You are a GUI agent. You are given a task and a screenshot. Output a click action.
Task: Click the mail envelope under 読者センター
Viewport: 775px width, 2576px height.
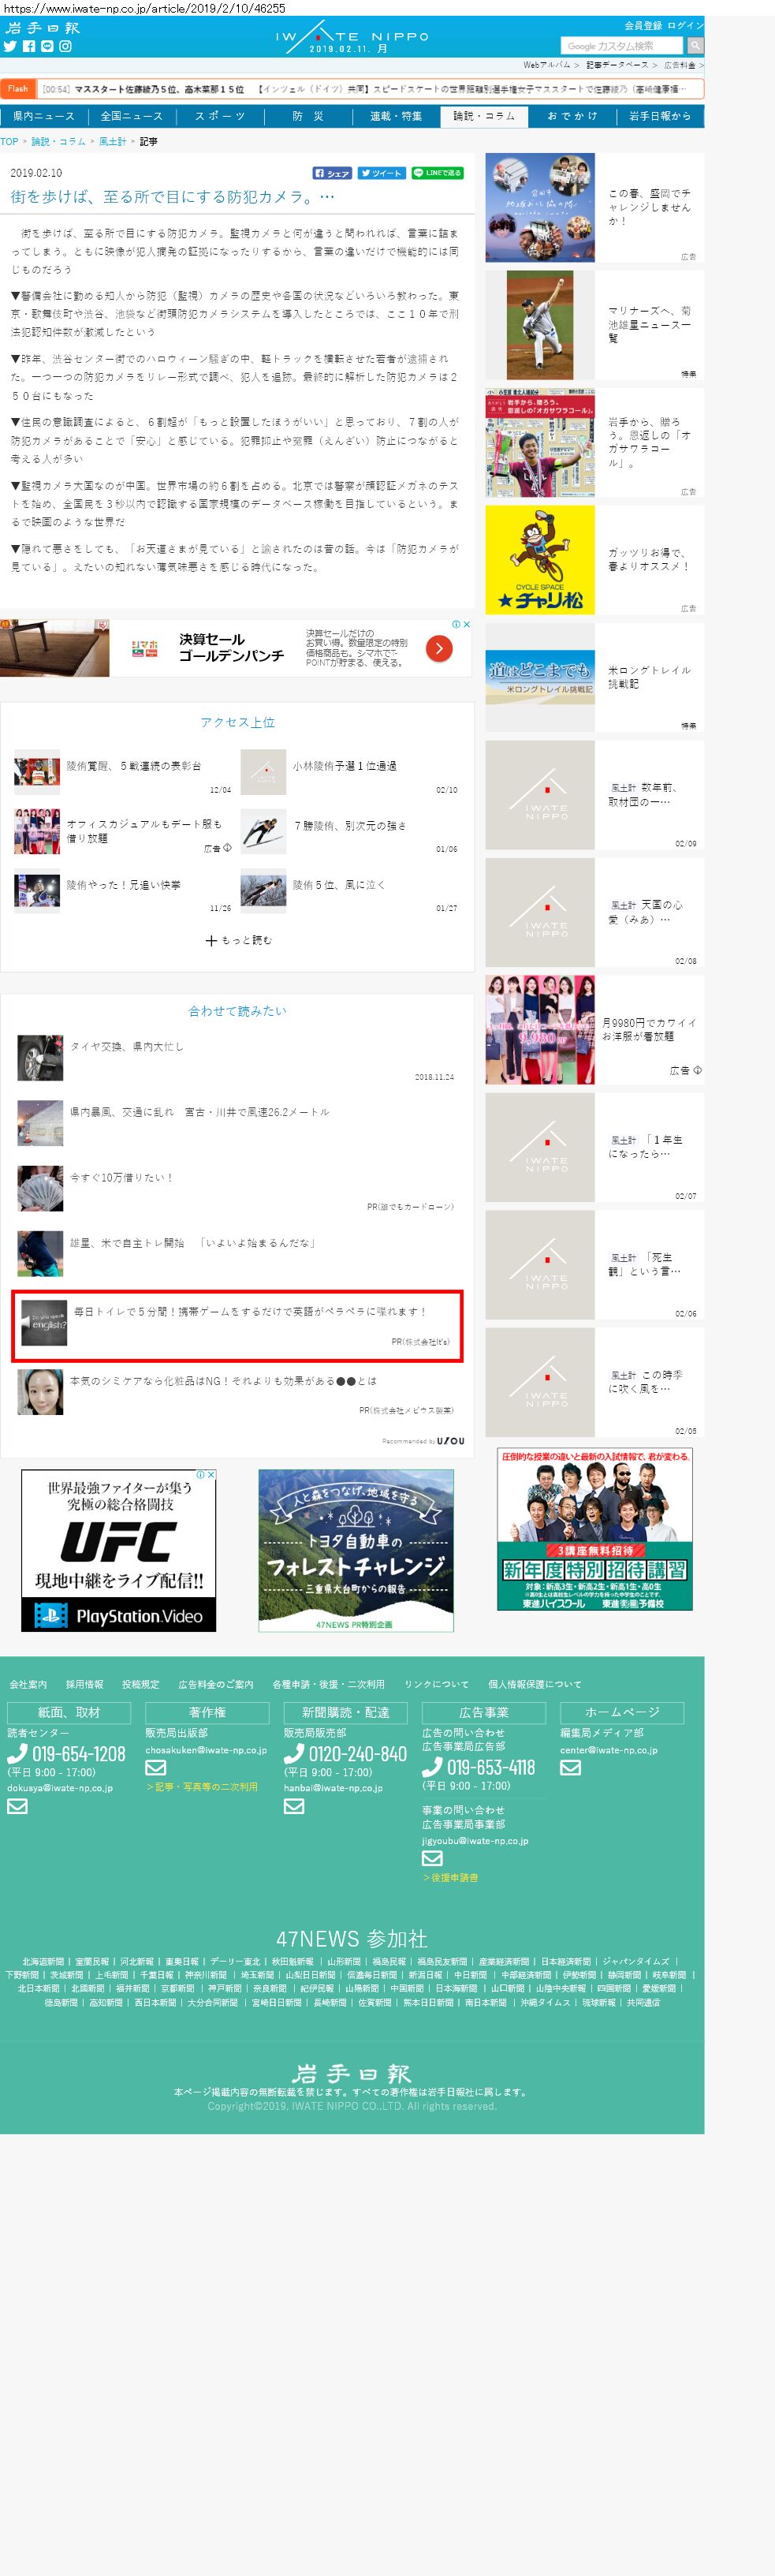(x=17, y=1806)
